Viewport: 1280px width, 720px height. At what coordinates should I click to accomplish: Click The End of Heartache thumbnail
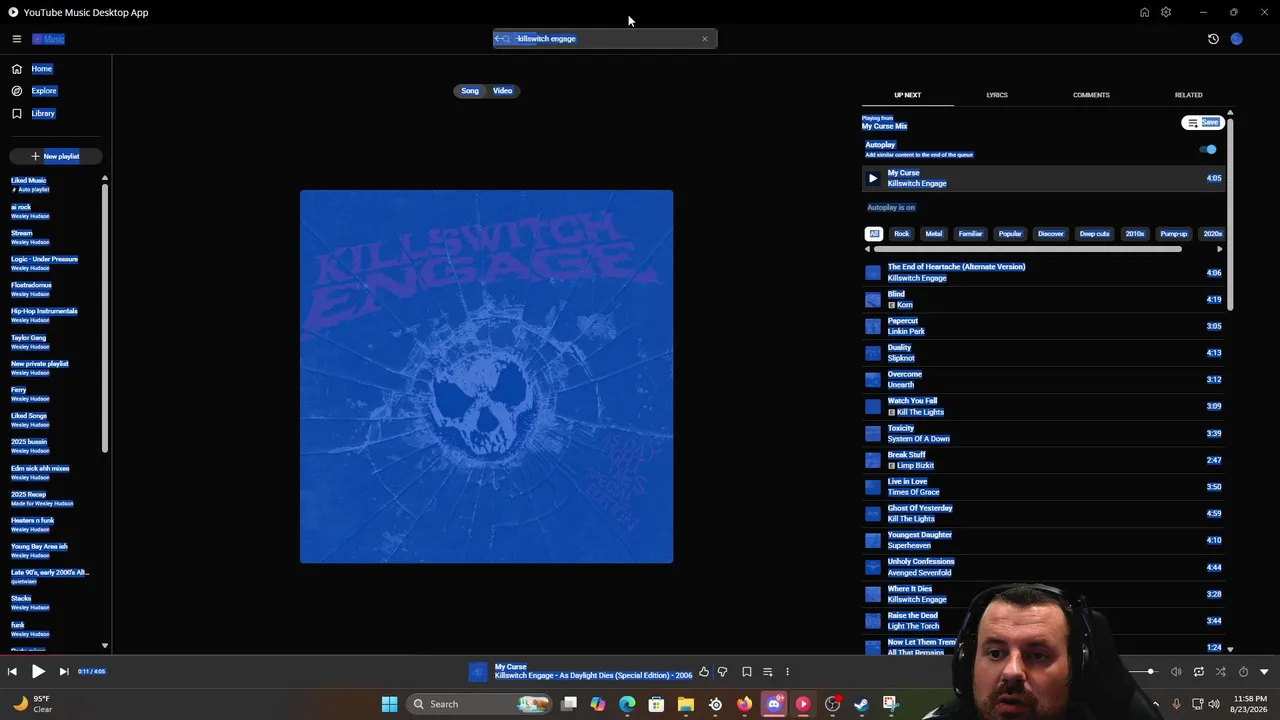coord(873,272)
